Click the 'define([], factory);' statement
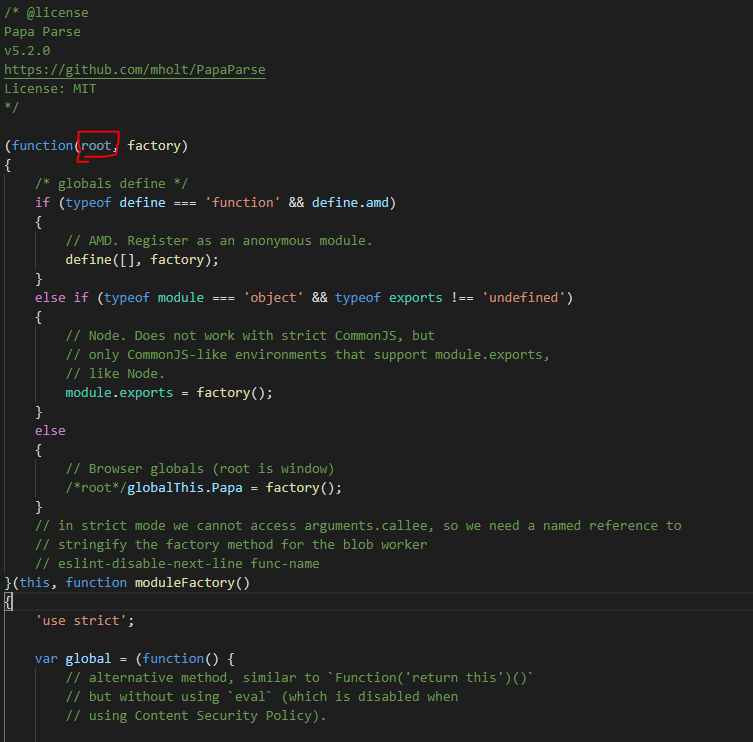Screen dimensions: 753x742 tap(142, 260)
